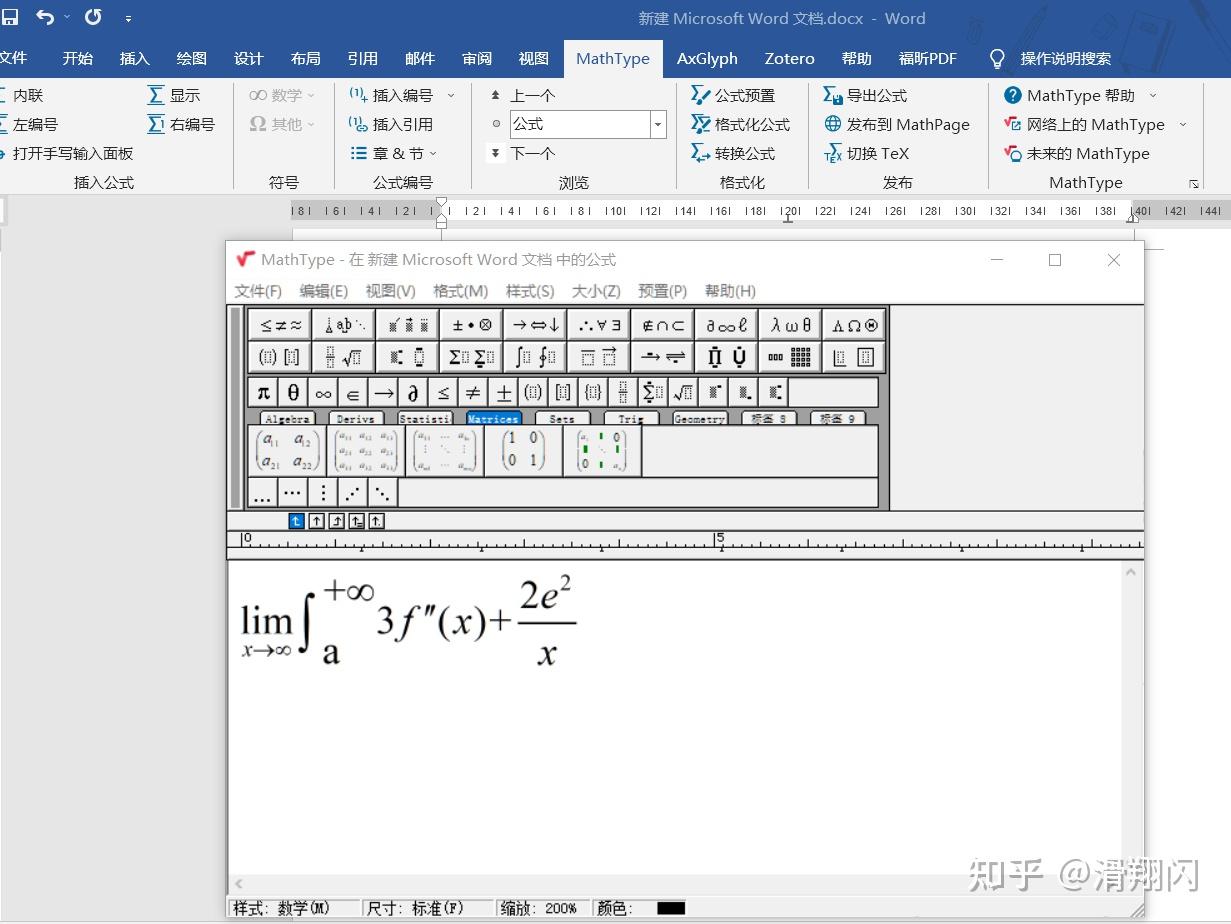Expand the 公式 browse combo box
The height and width of the screenshot is (924, 1231).
tap(658, 124)
